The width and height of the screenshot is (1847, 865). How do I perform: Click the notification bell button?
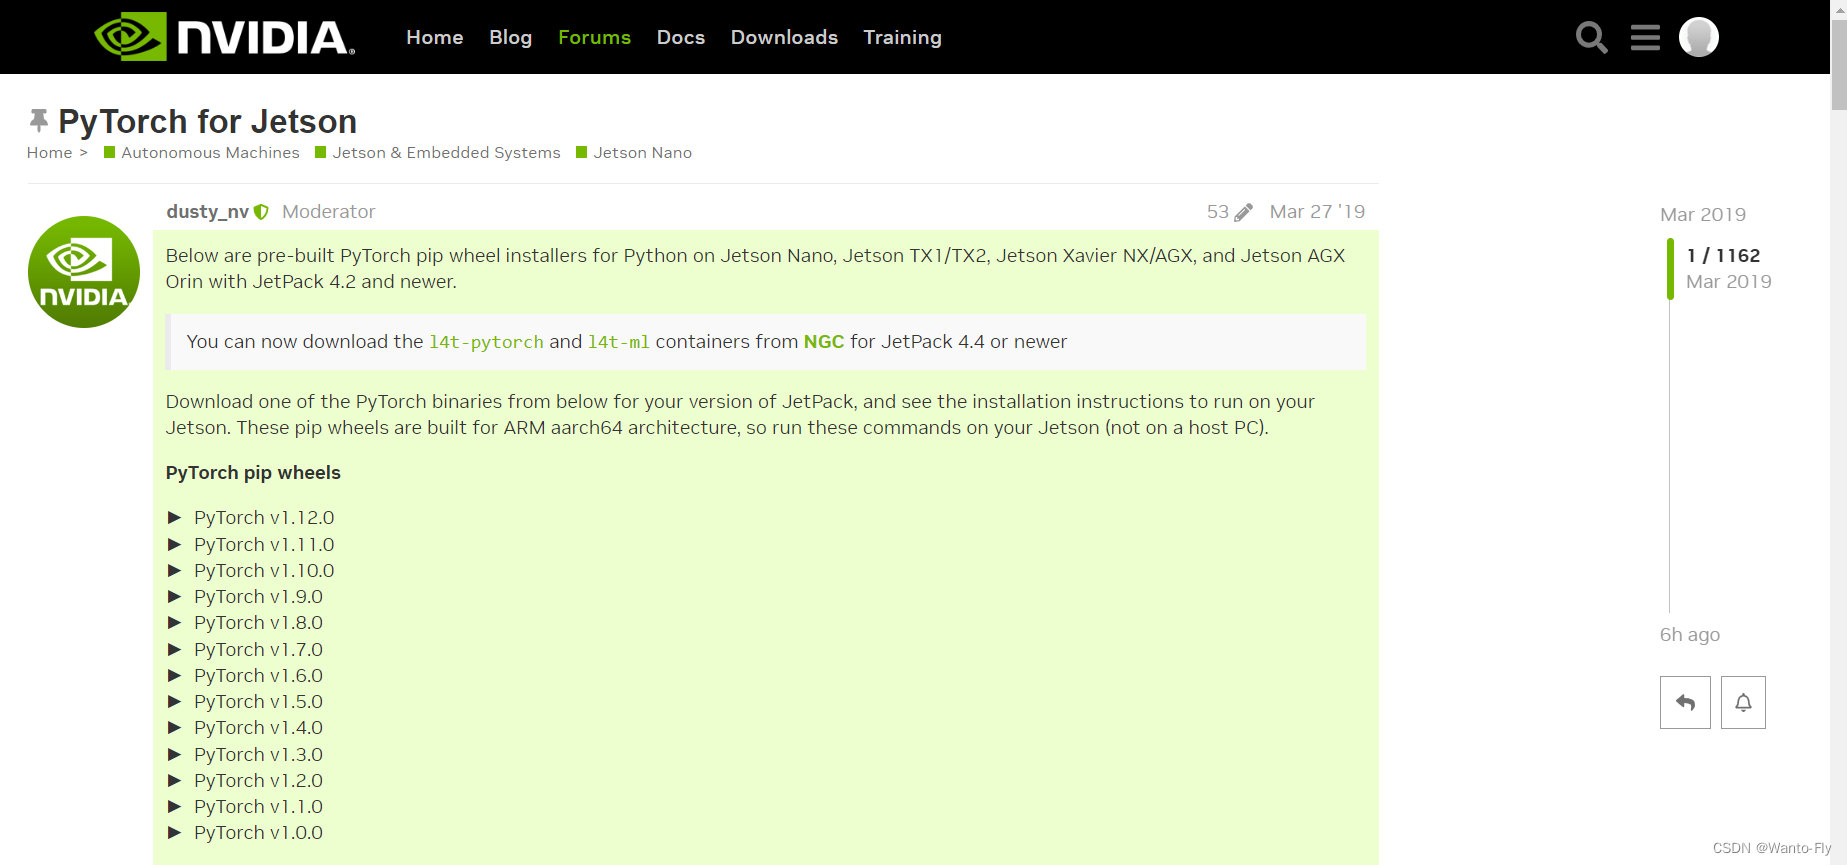tap(1743, 702)
